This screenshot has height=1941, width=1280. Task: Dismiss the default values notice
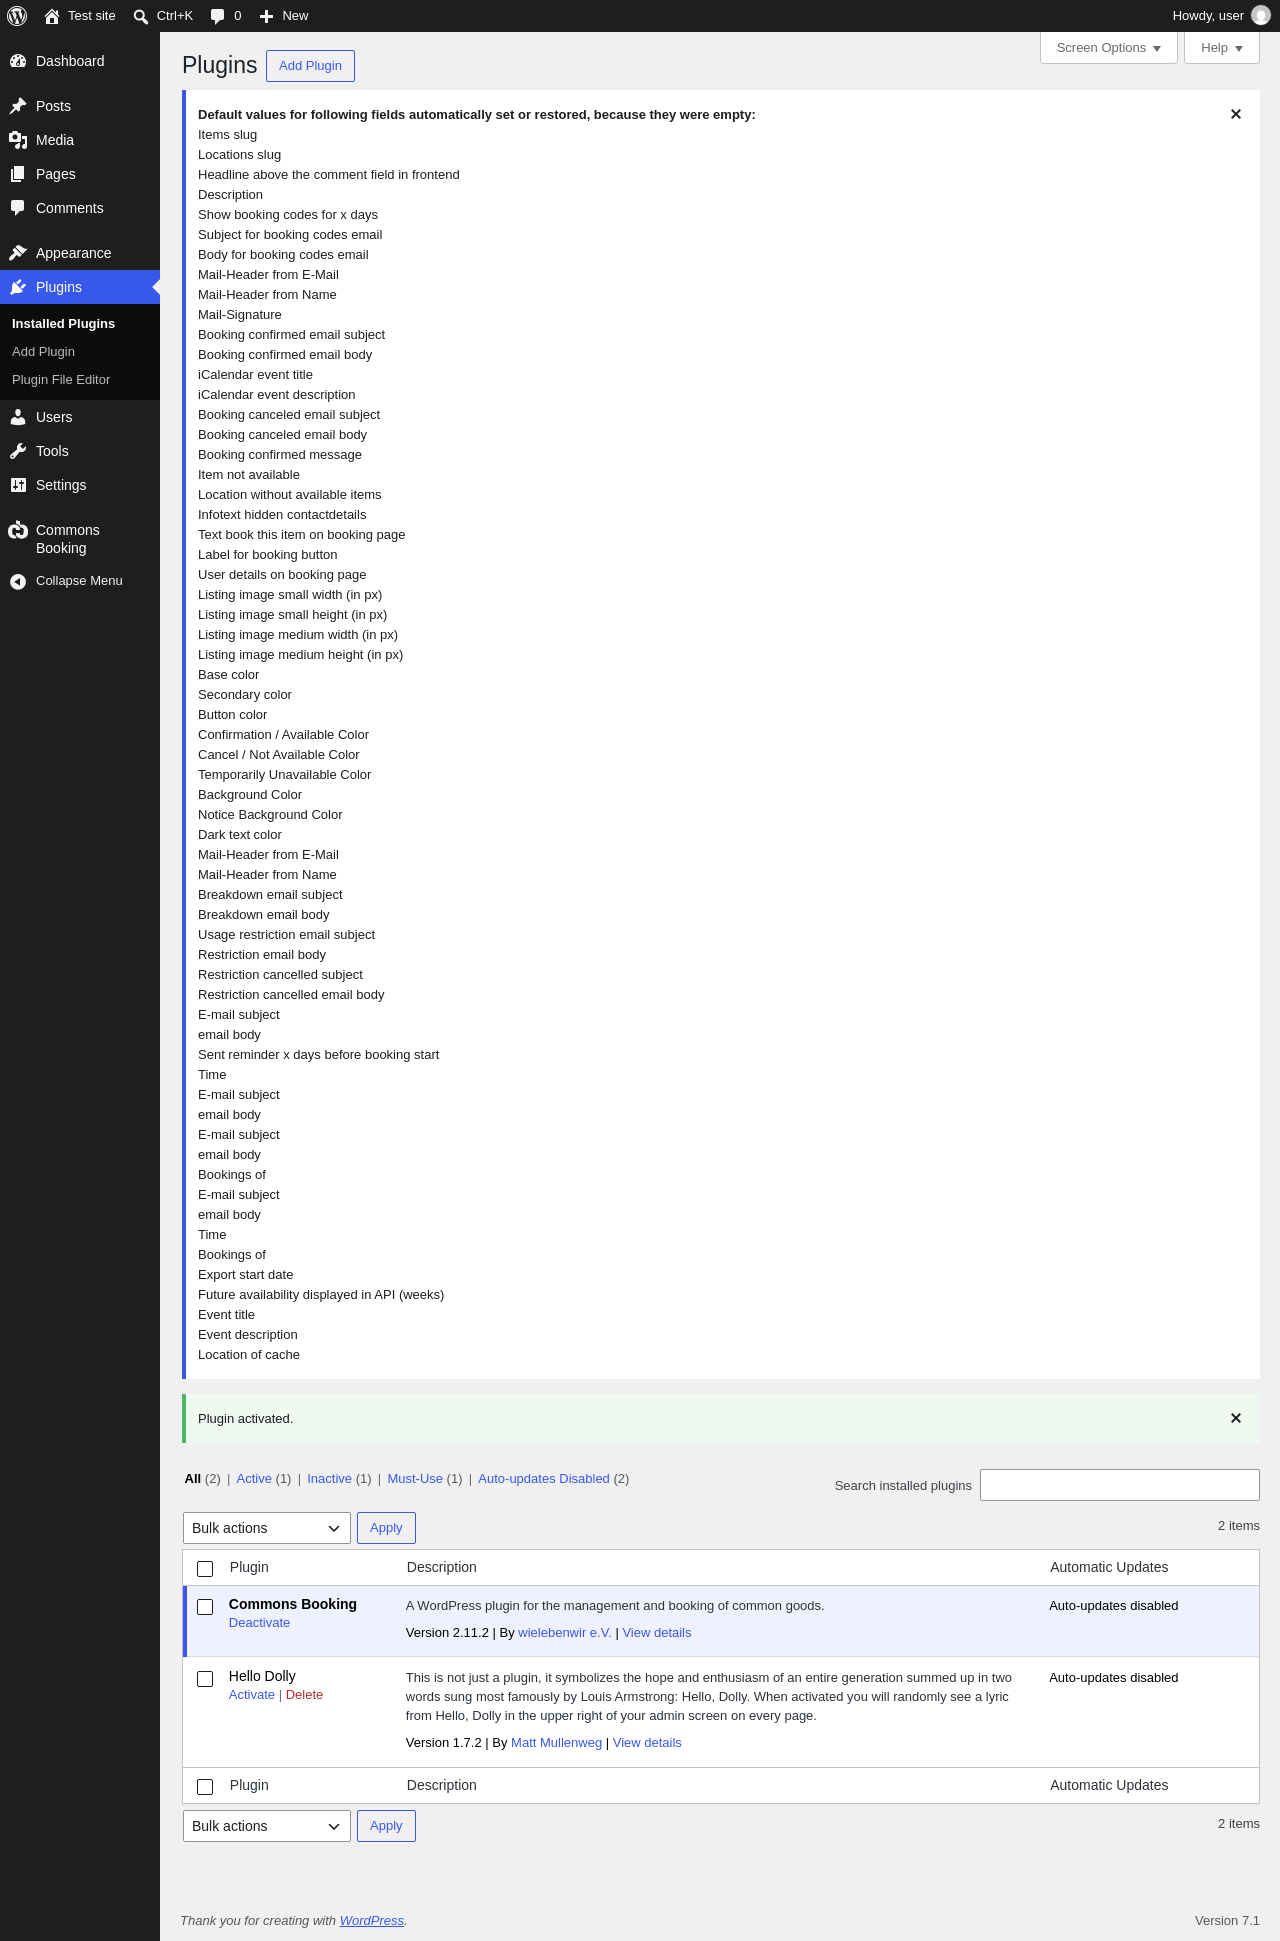click(x=1236, y=114)
